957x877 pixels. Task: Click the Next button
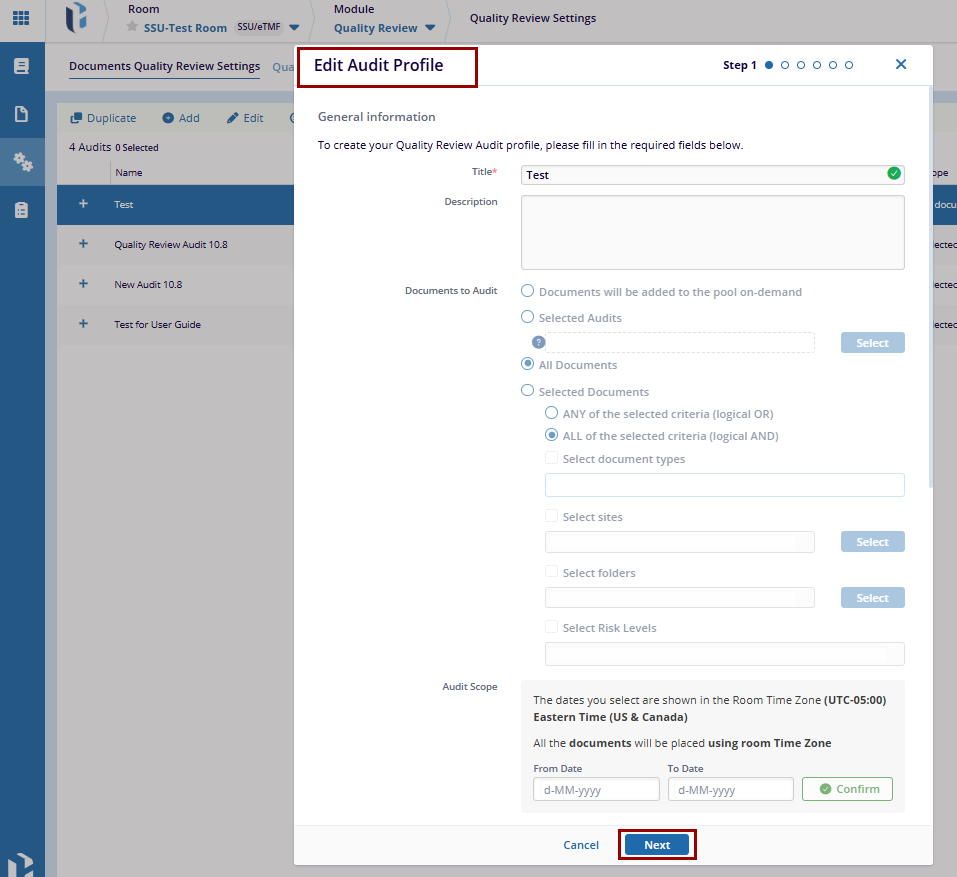click(657, 845)
